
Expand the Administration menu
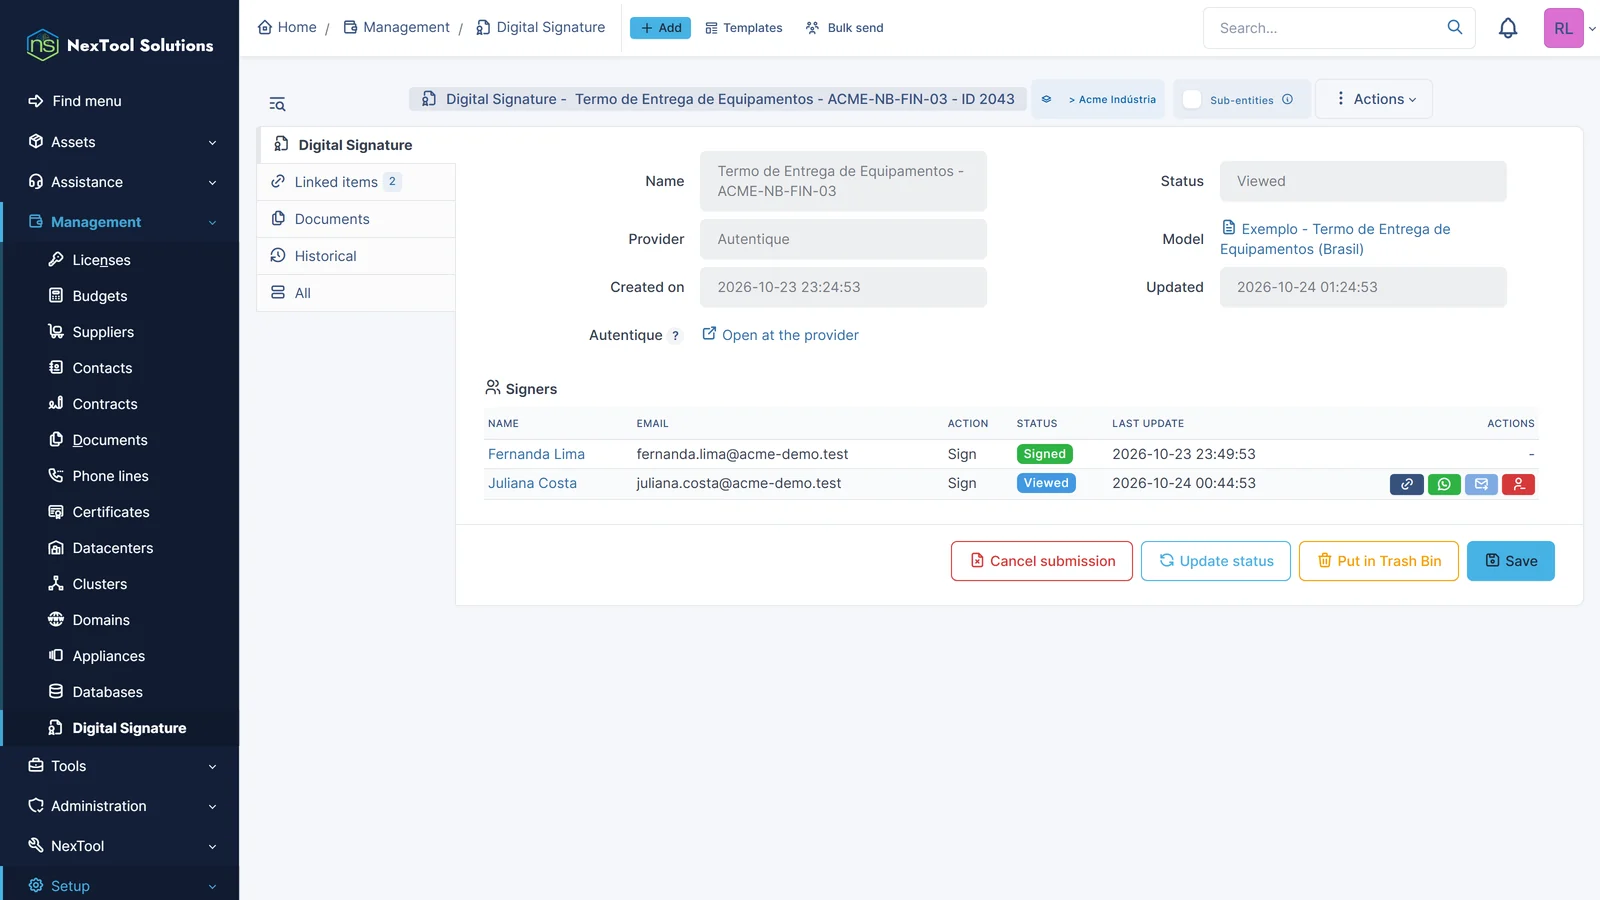click(121, 806)
